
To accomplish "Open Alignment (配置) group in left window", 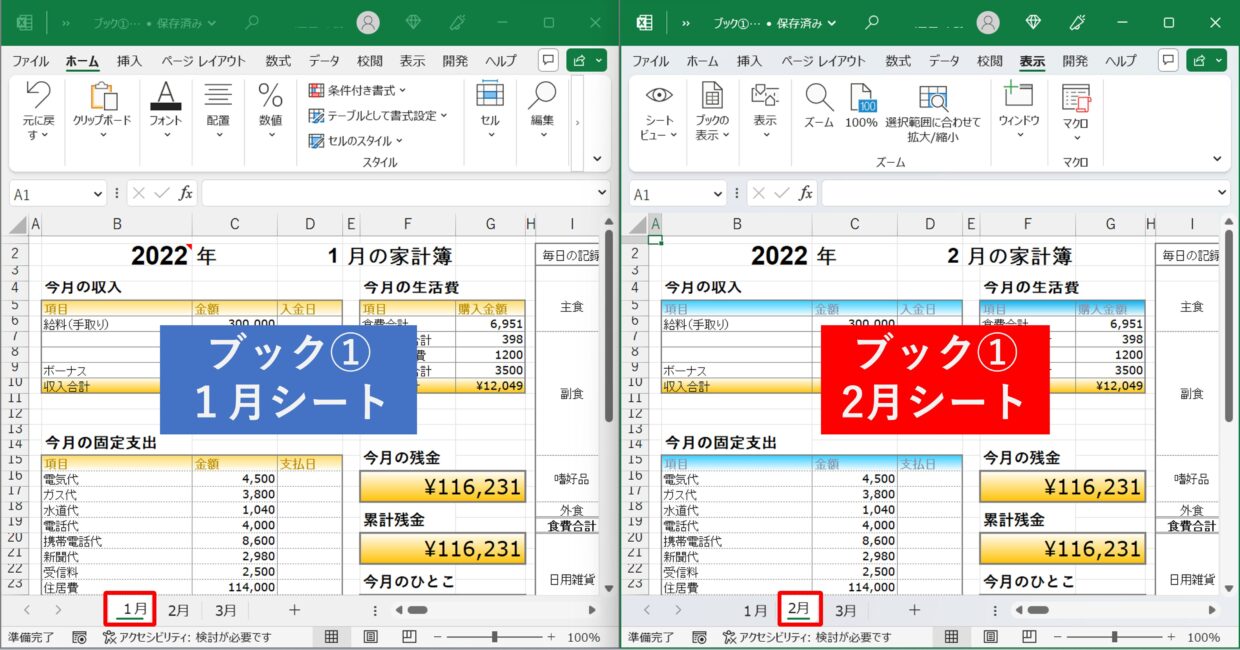I will pyautogui.click(x=218, y=95).
